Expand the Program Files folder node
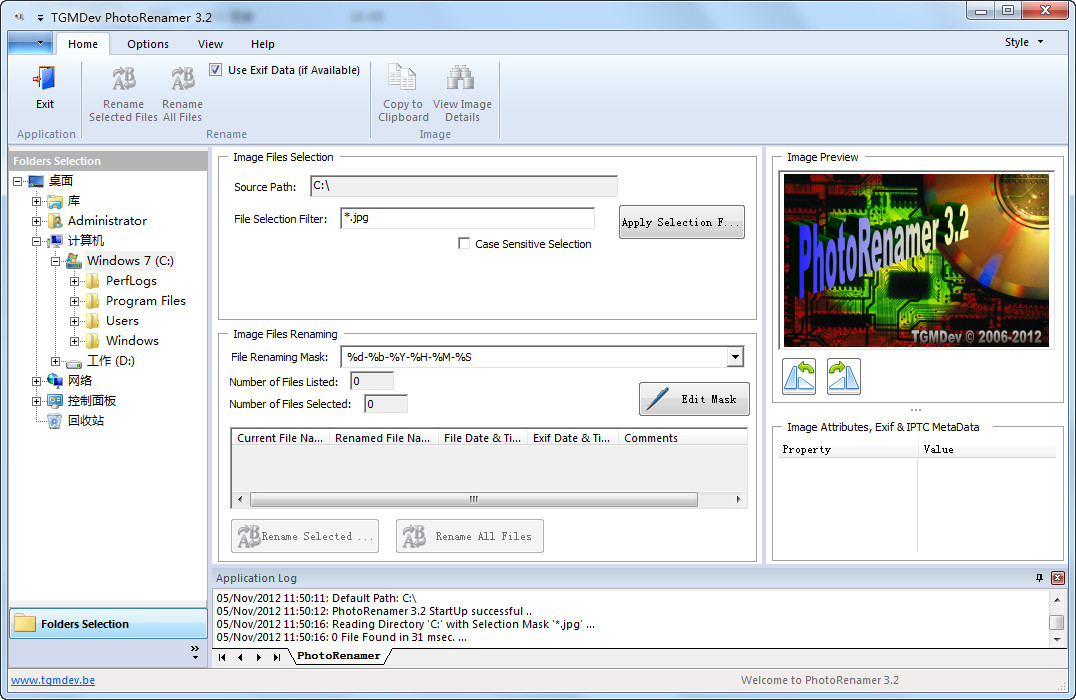 coord(75,301)
